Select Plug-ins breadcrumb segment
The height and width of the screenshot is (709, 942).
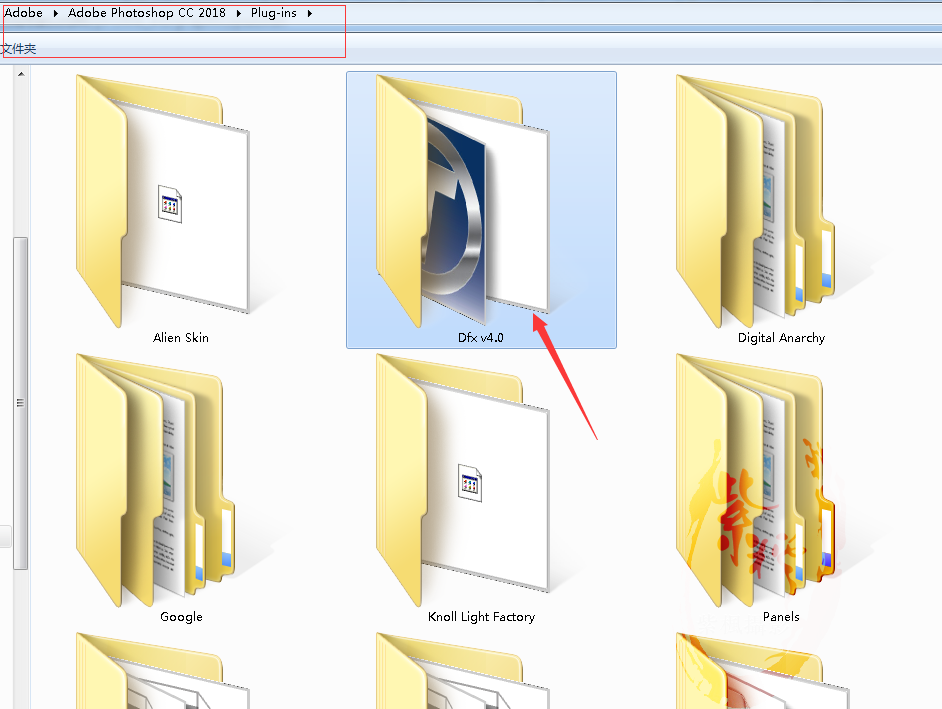(274, 13)
